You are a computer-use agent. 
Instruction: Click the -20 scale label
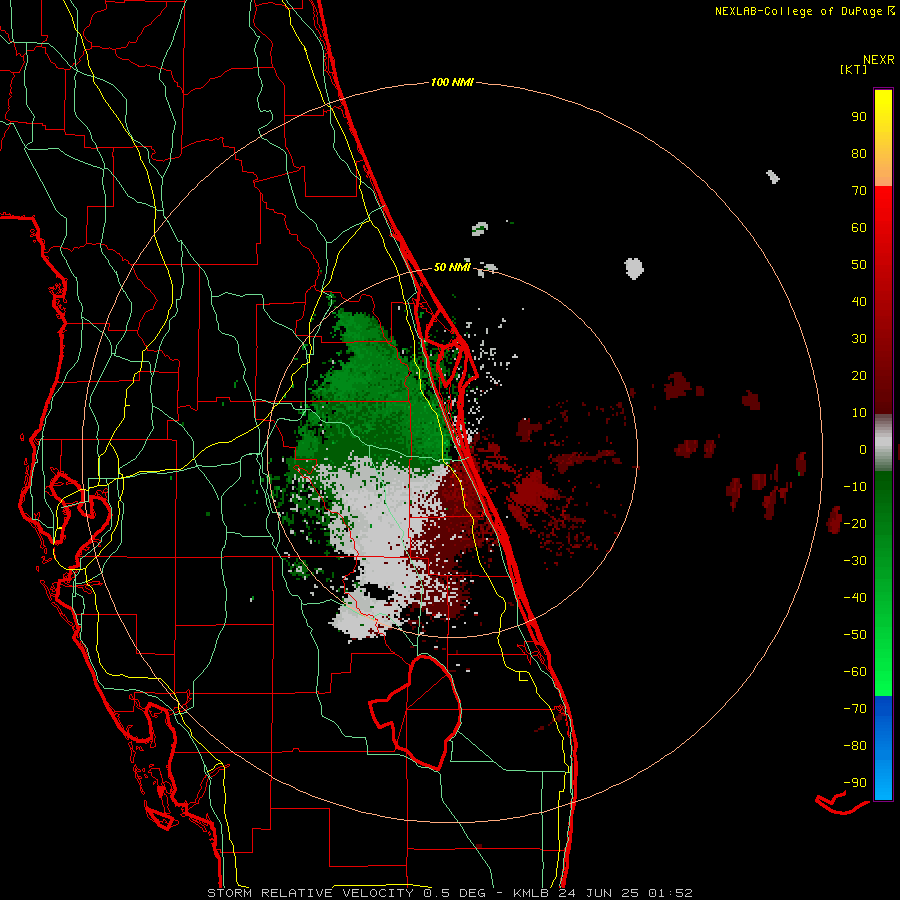coord(855,524)
